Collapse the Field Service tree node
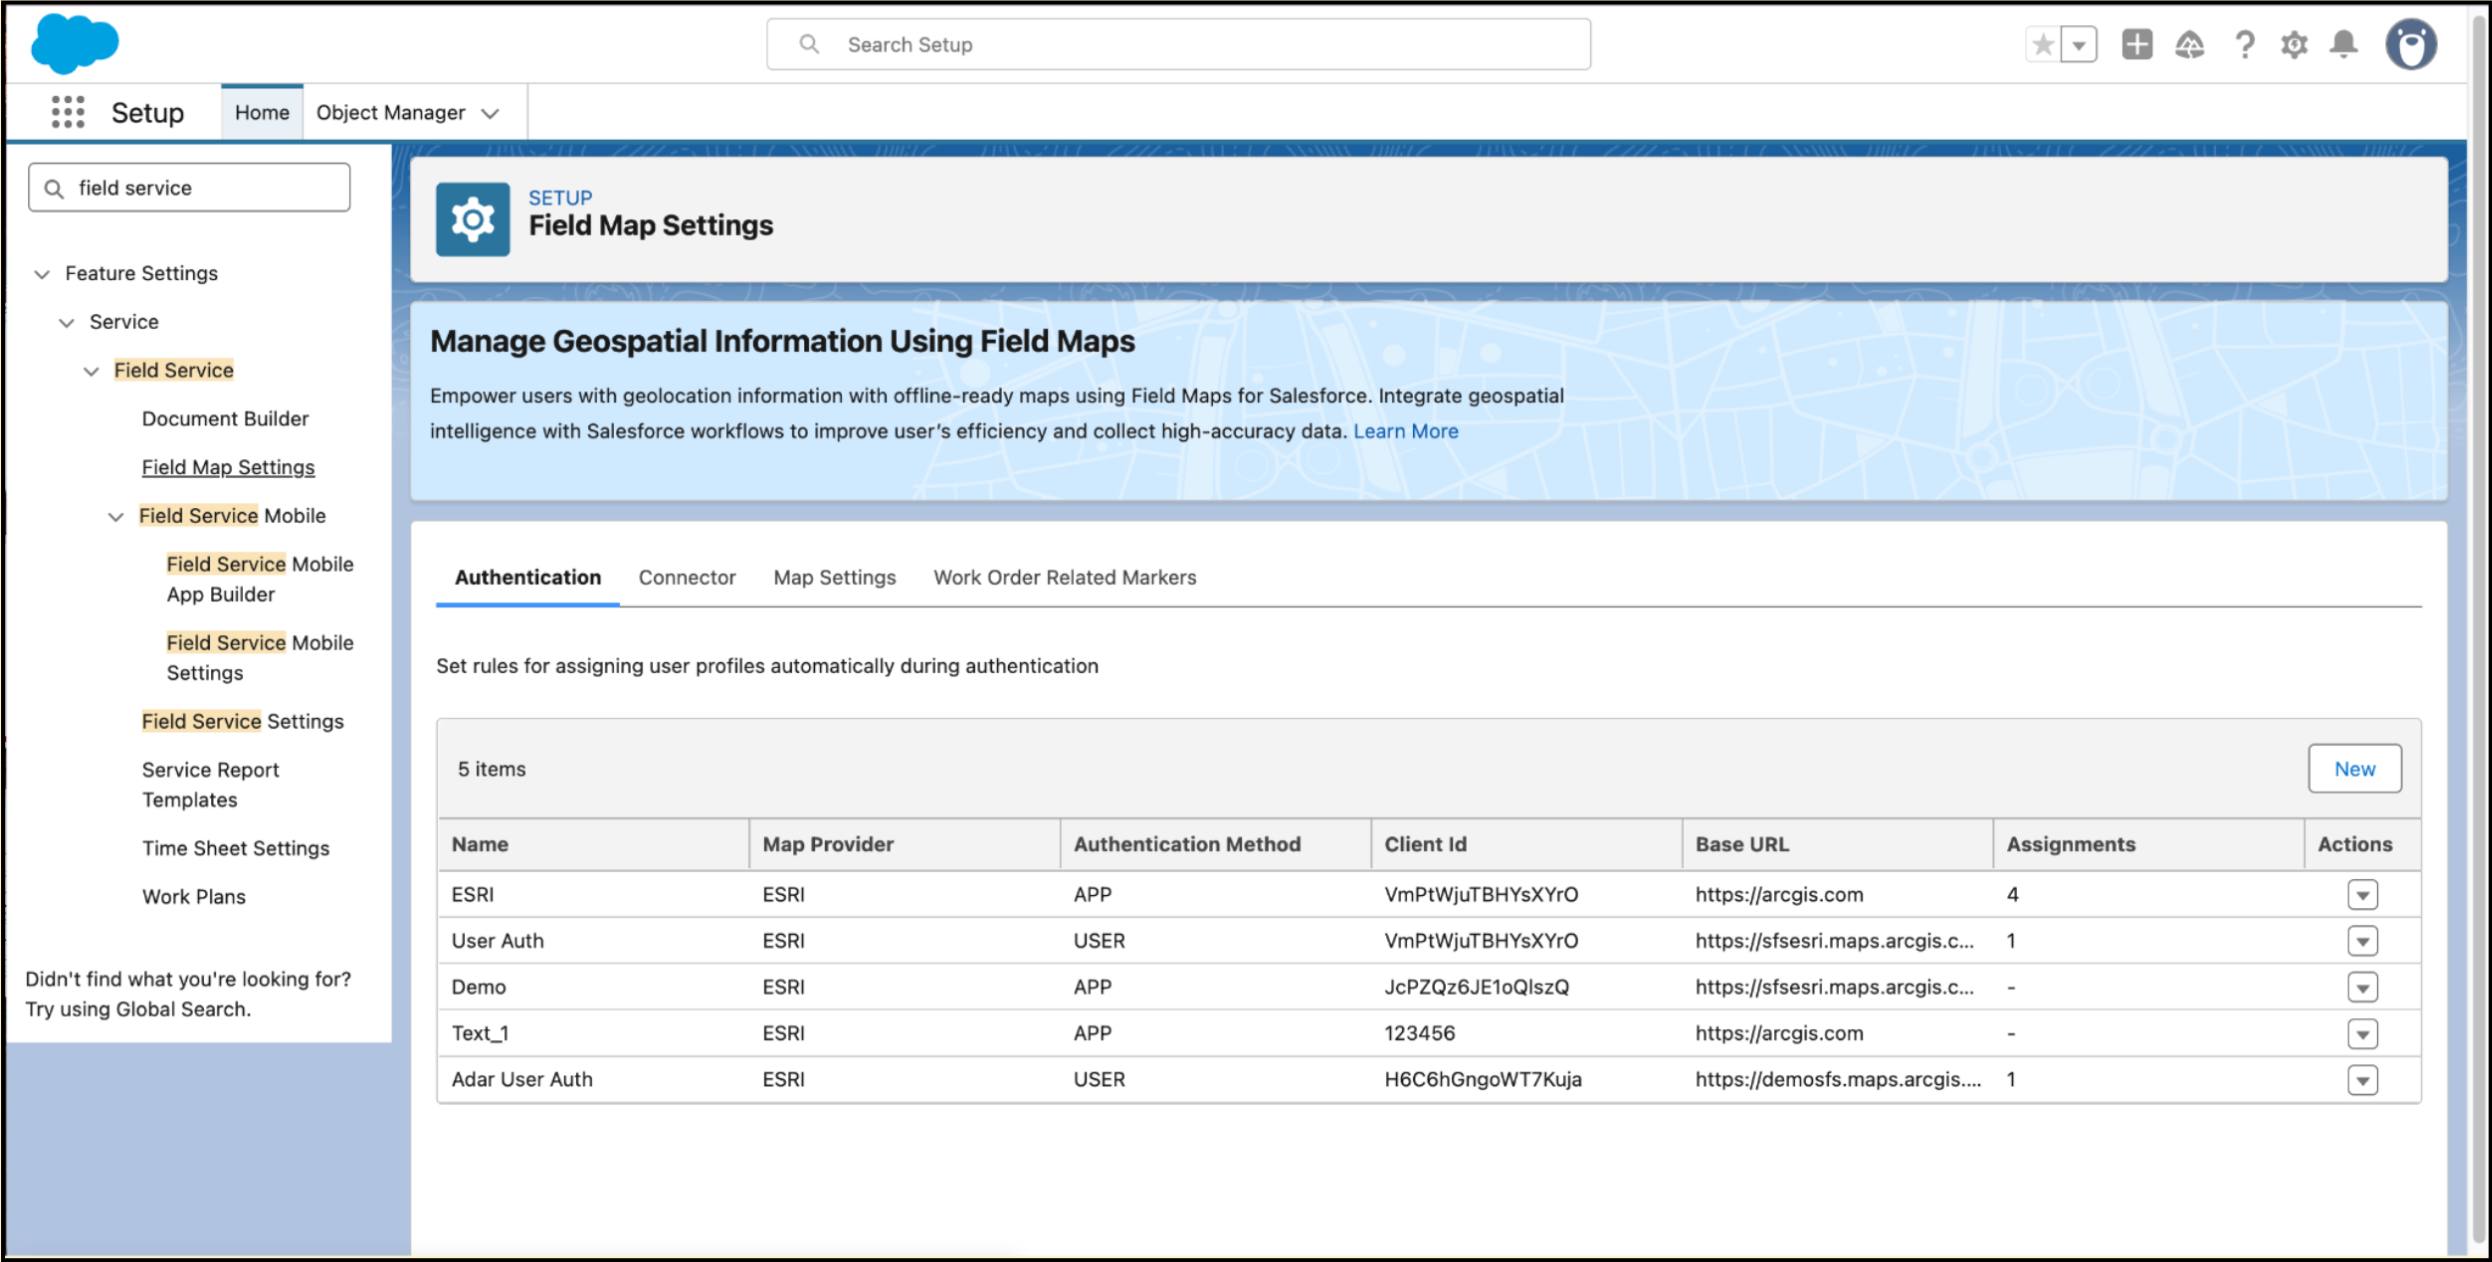 coord(91,371)
